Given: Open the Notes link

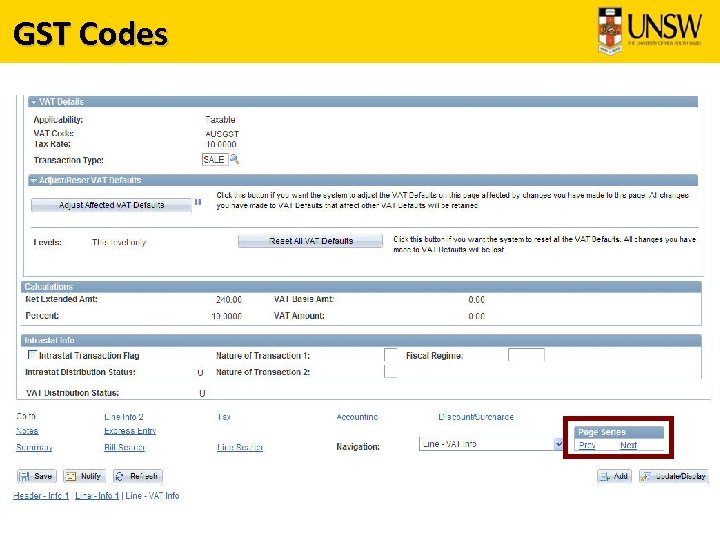Looking at the screenshot, I should [x=27, y=431].
